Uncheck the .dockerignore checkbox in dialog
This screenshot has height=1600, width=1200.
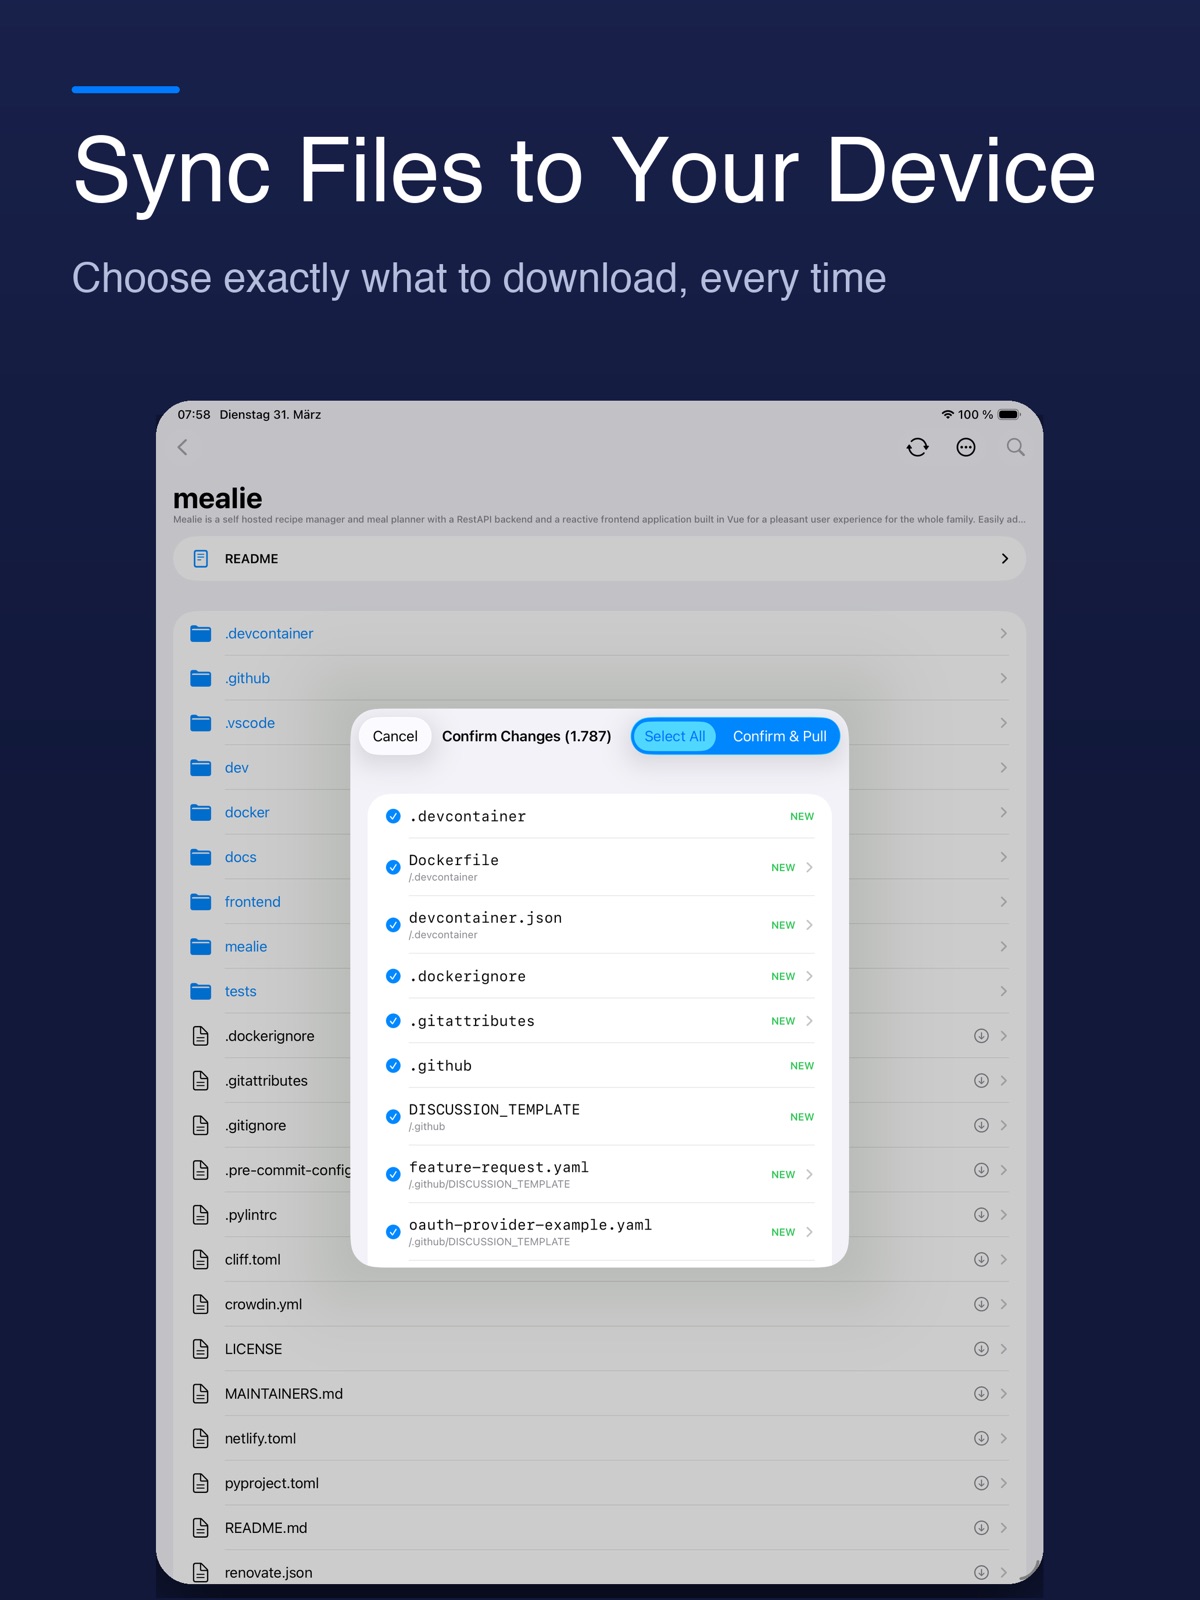[x=393, y=976]
